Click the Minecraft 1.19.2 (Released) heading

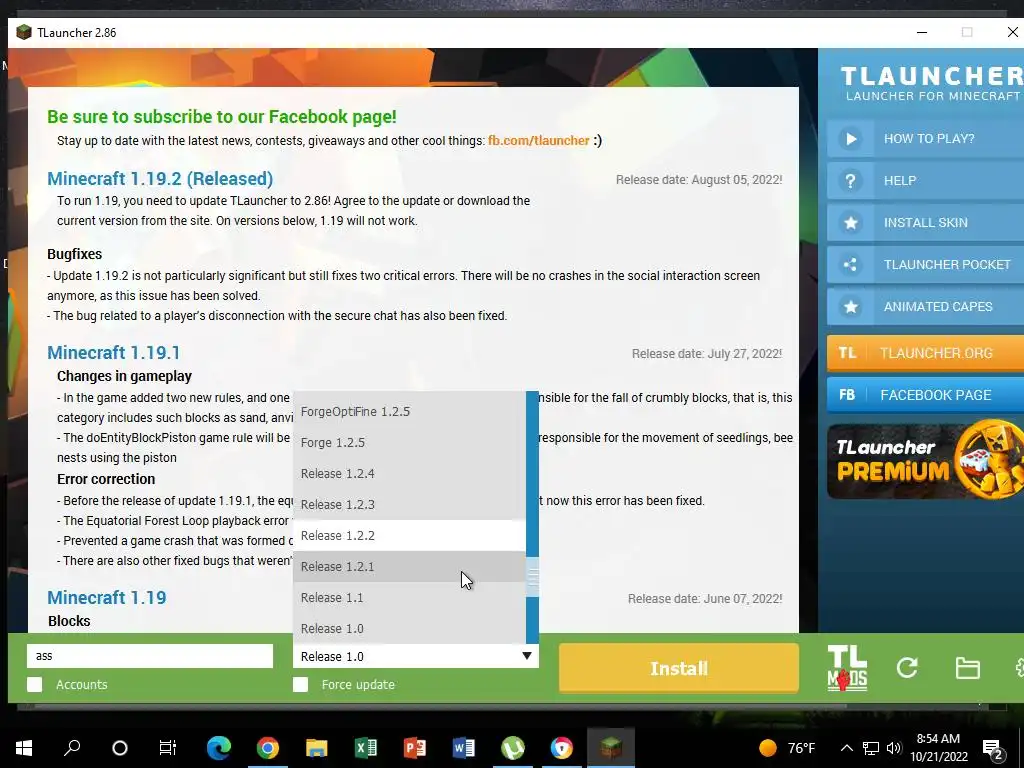point(160,178)
